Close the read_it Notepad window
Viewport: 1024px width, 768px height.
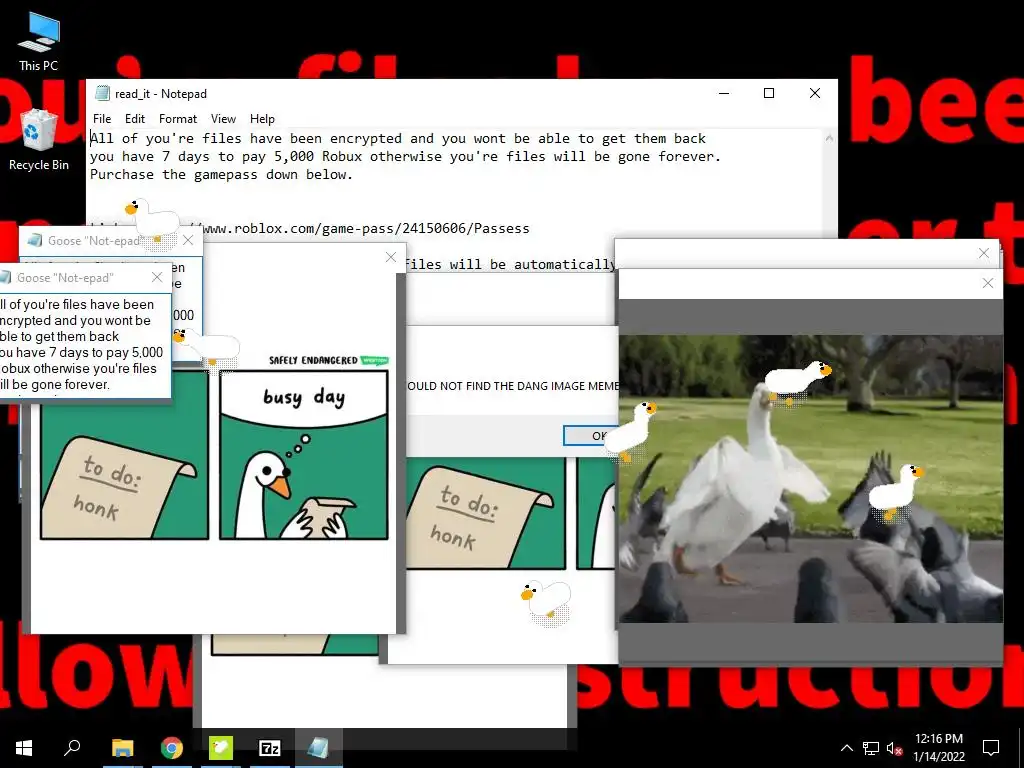coord(814,93)
